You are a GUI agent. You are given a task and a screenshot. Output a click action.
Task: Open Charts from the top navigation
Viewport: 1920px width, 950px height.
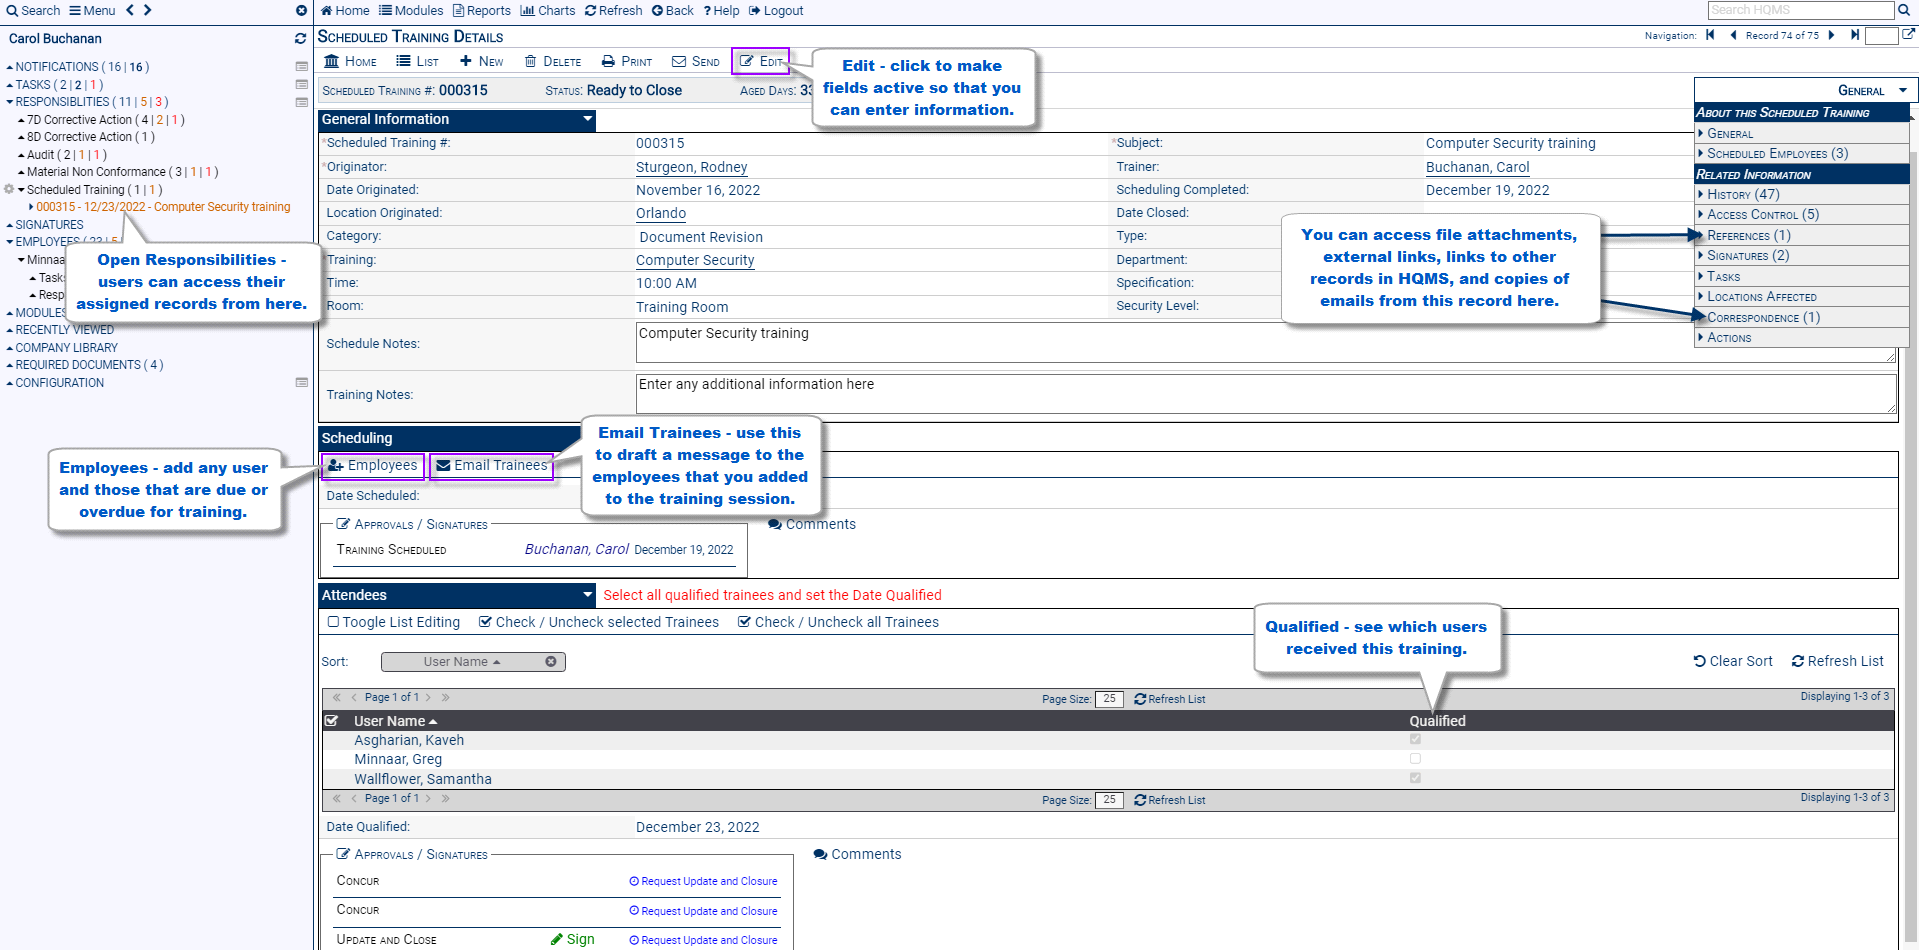pyautogui.click(x=548, y=10)
